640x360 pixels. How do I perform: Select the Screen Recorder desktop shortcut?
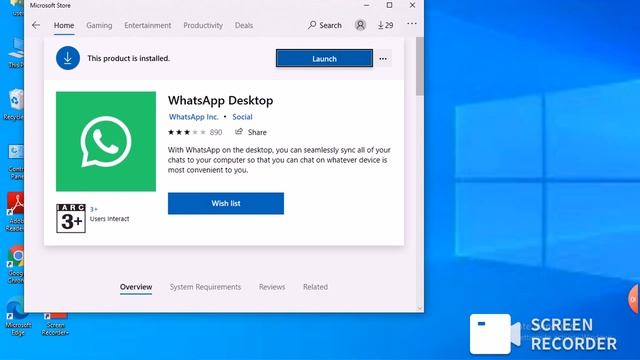(x=56, y=324)
